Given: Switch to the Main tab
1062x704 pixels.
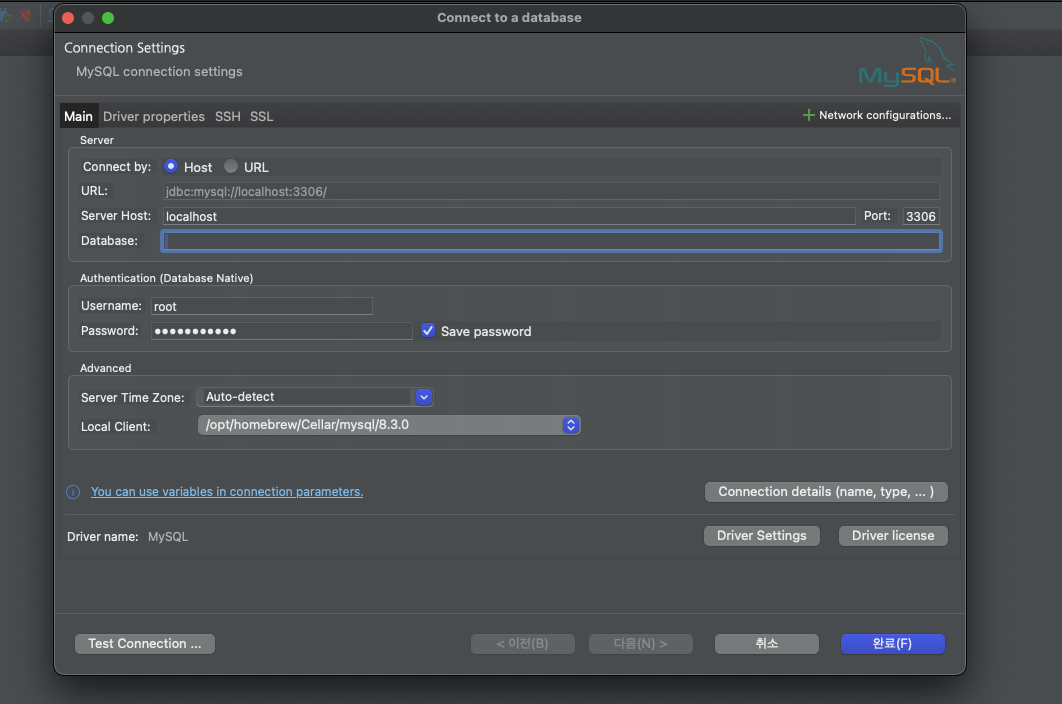Looking at the screenshot, I should point(79,117).
